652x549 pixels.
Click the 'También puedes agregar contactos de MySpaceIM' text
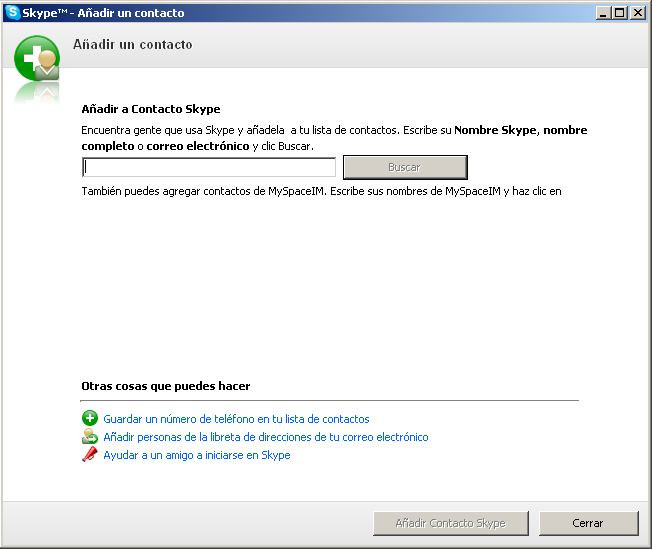(321, 191)
